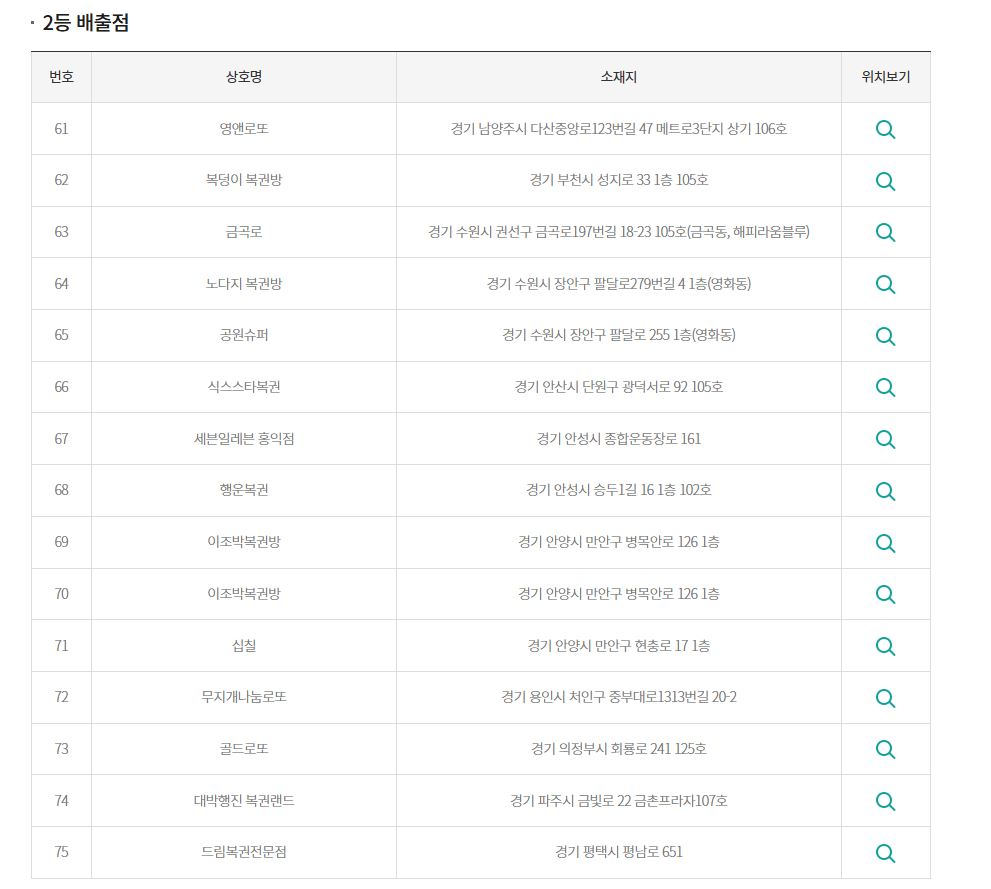Click address 경기 안성시 종합운동장로 161
Viewport: 991px width, 889px height.
click(619, 438)
